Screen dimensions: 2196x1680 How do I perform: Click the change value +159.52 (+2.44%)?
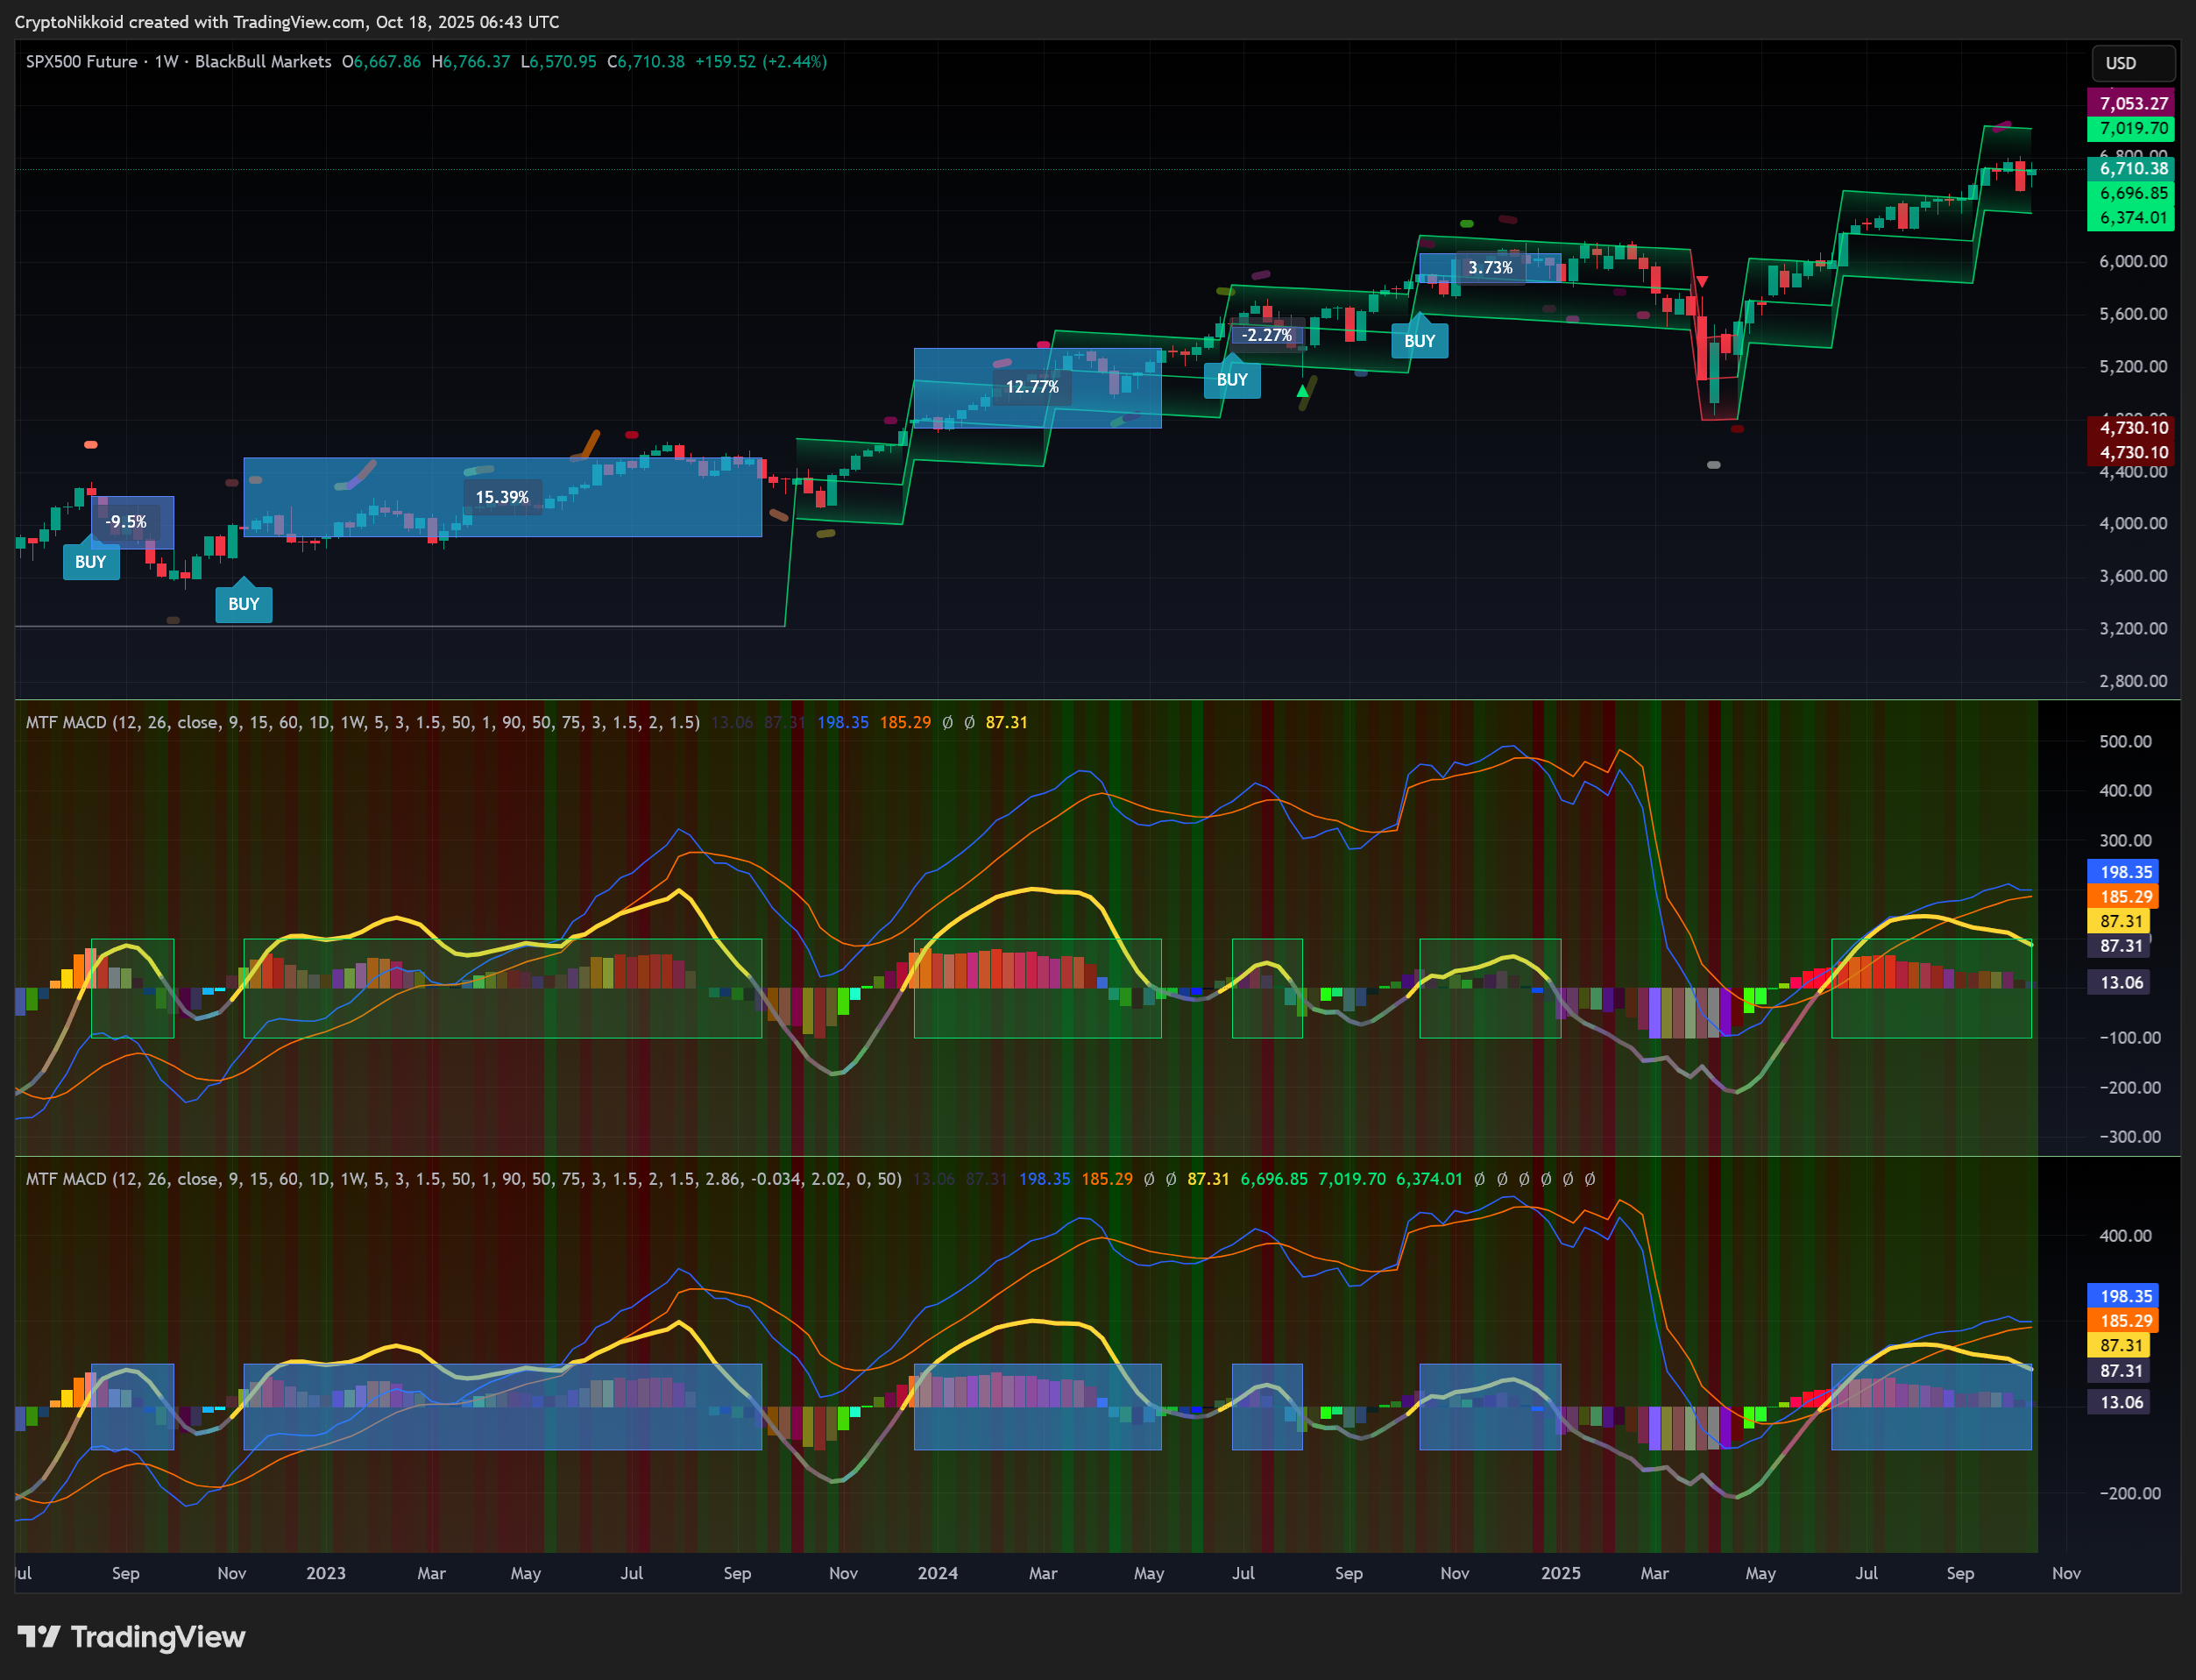coord(761,62)
